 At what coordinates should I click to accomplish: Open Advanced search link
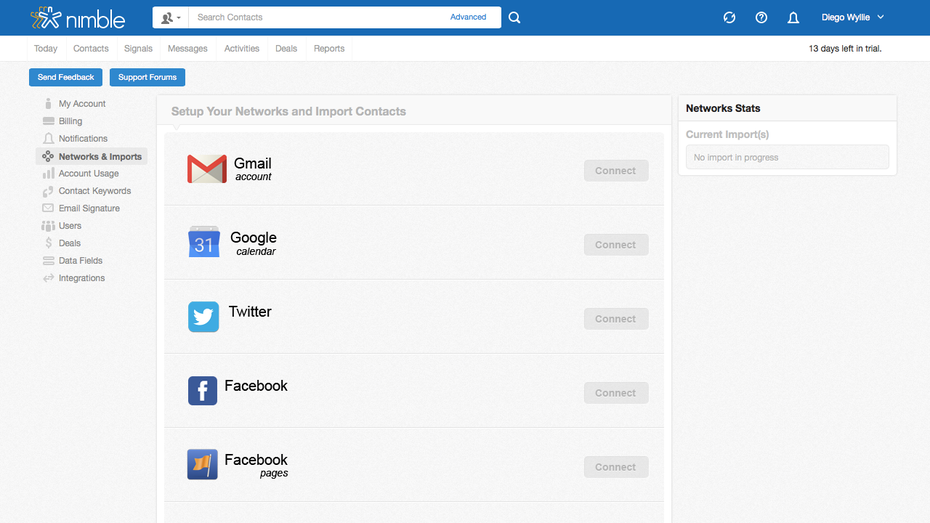pyautogui.click(x=468, y=17)
